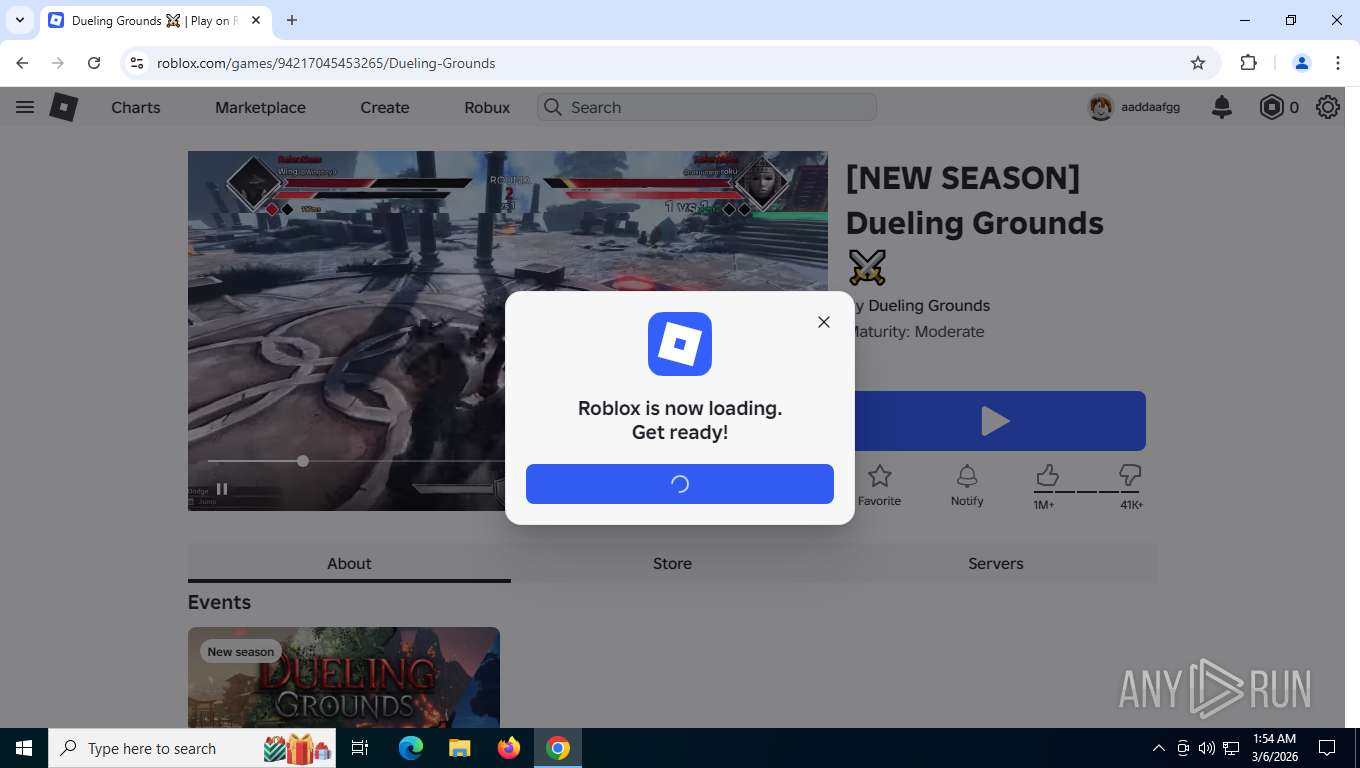Open the Windows notification center
1360x768 pixels.
[1327, 748]
